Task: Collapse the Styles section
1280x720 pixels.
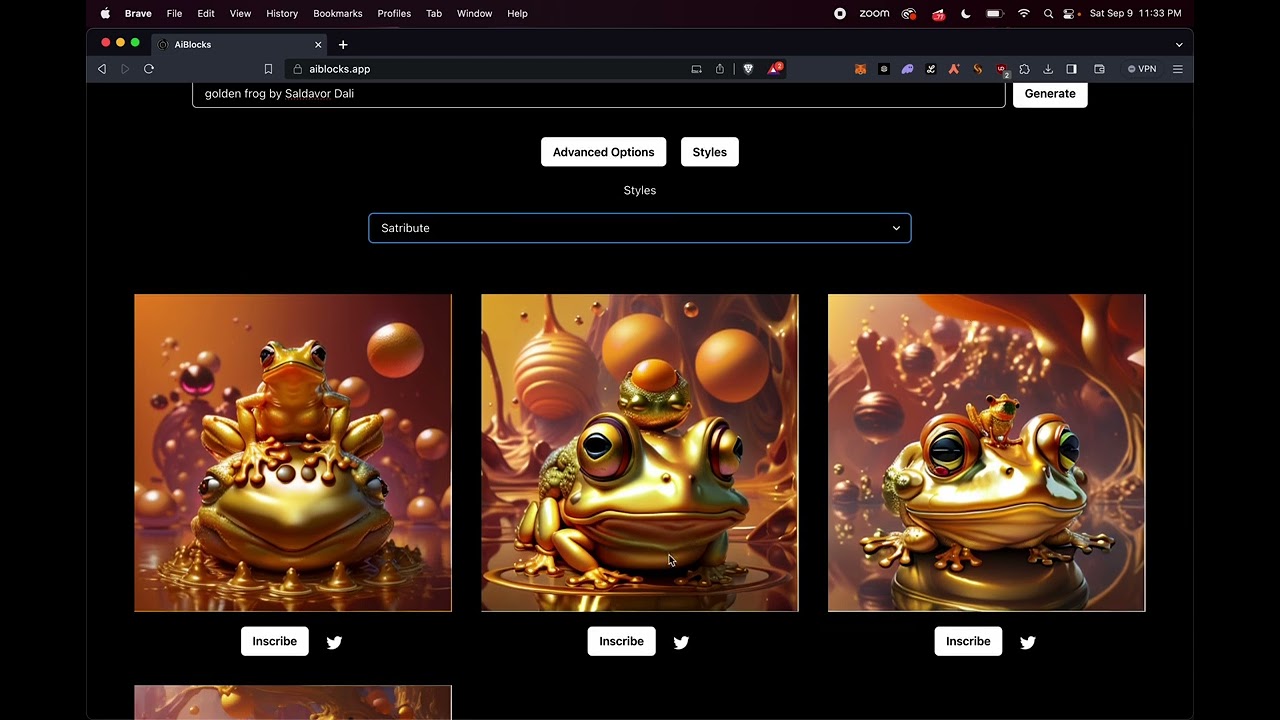Action: [x=710, y=152]
